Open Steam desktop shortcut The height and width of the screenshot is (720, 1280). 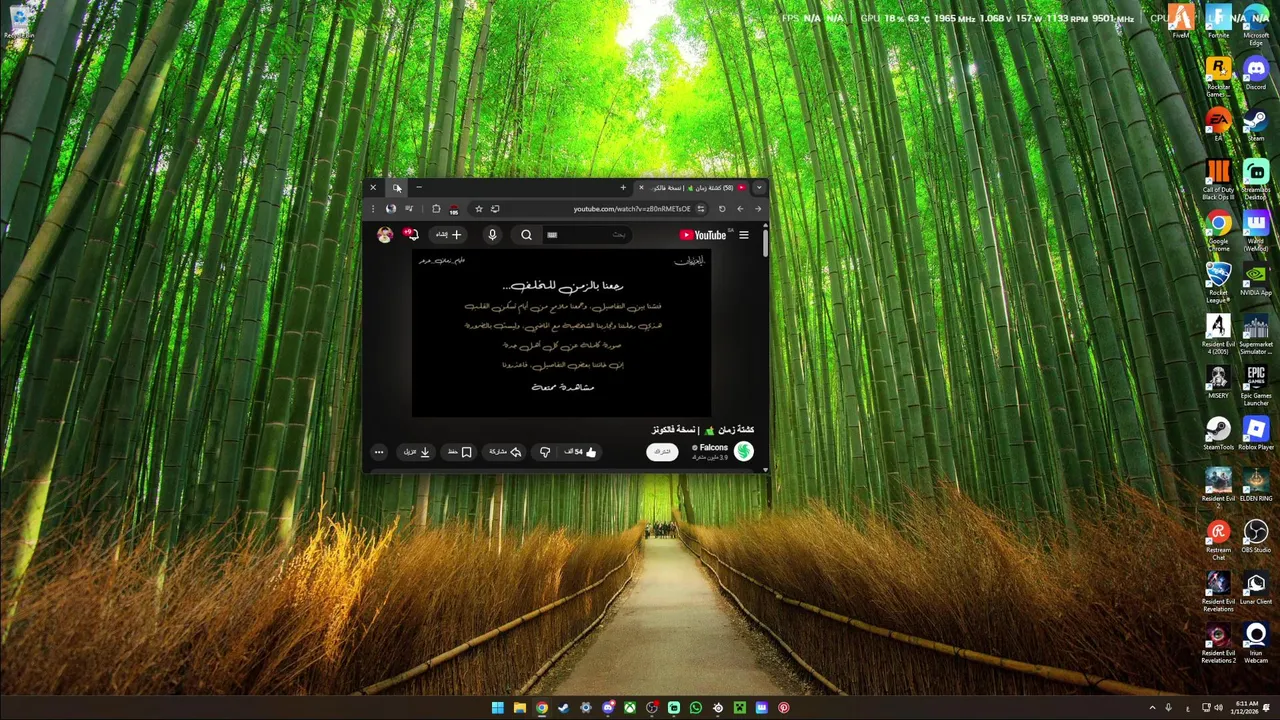coord(1256,125)
